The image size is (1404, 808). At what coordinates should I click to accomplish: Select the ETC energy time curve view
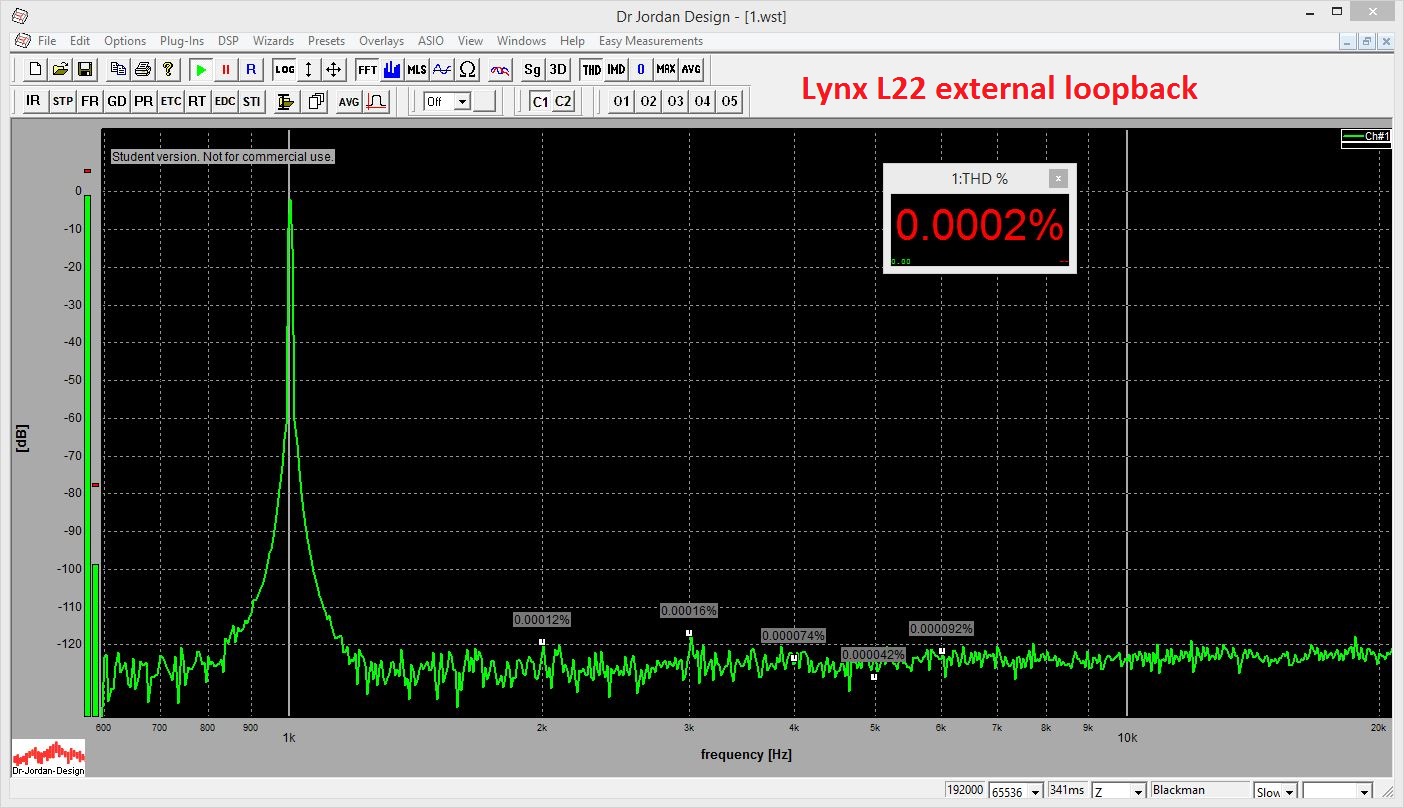[171, 101]
